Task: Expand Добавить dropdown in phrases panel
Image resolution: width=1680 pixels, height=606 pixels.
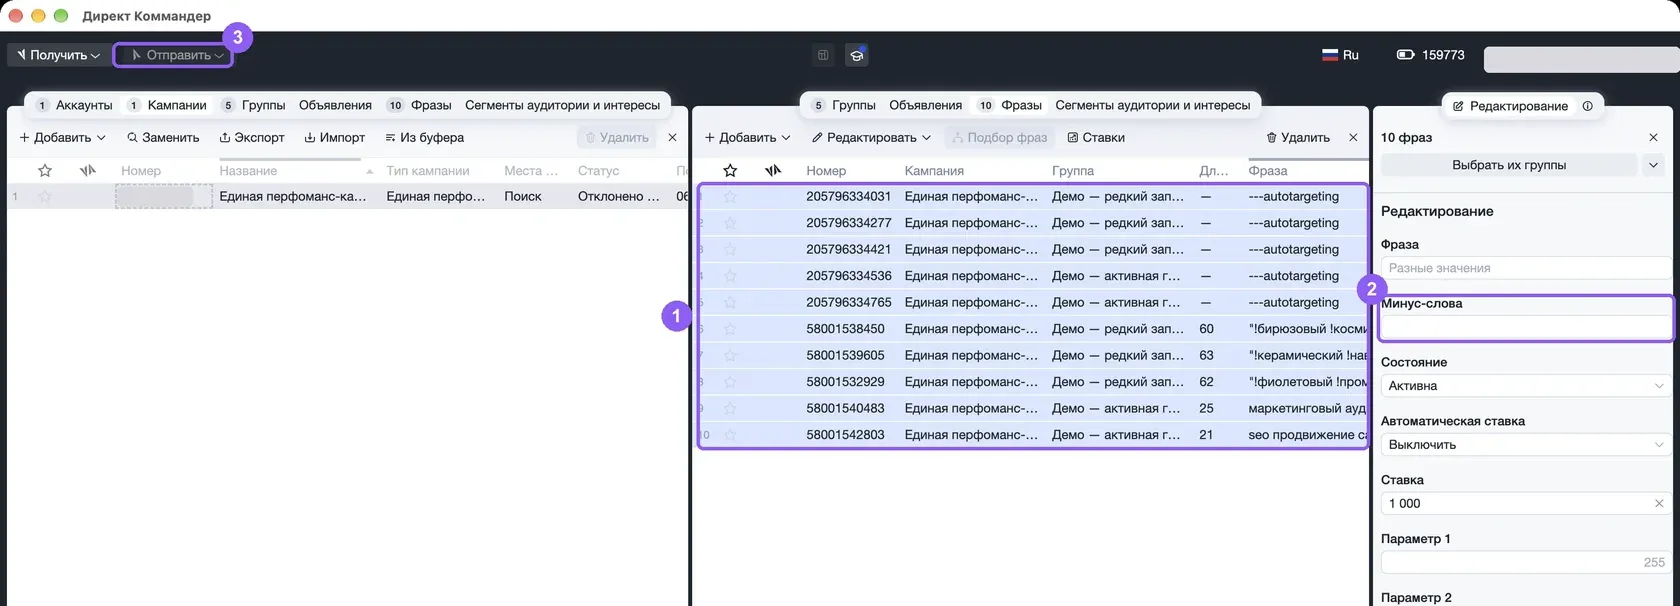Action: tap(748, 137)
